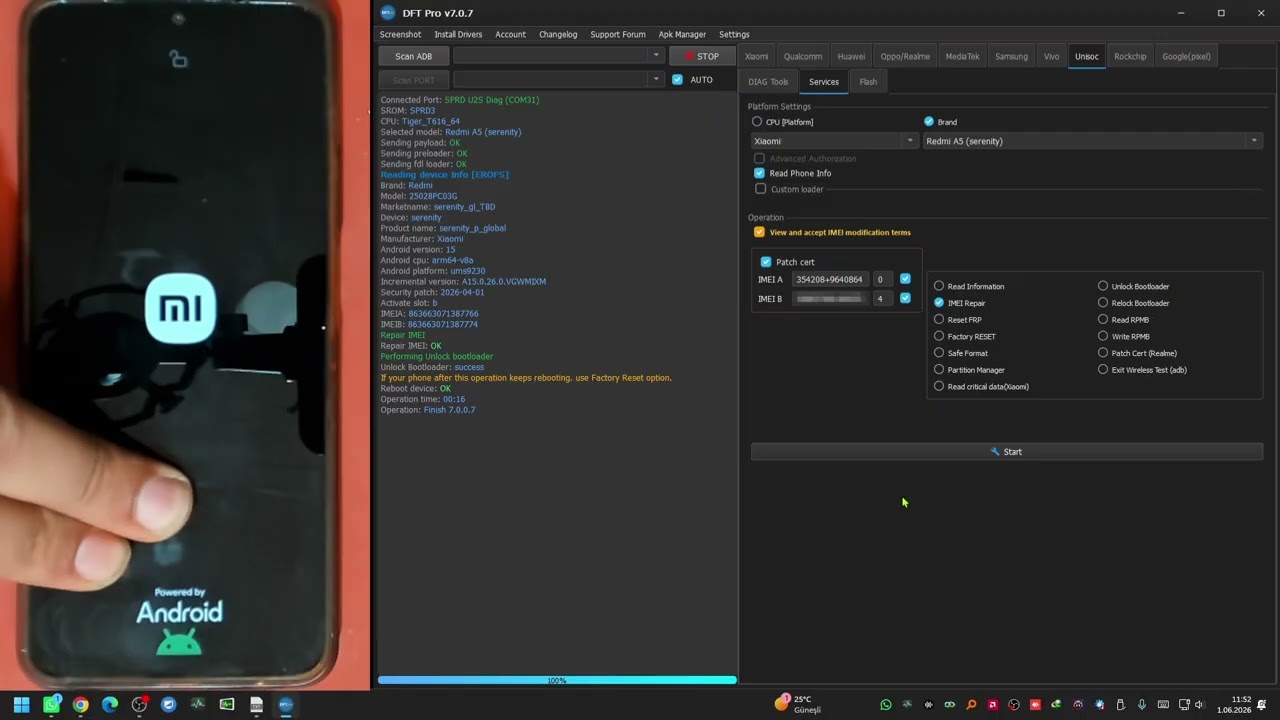
Task: Select the Reset FRP operation
Action: [939, 320]
